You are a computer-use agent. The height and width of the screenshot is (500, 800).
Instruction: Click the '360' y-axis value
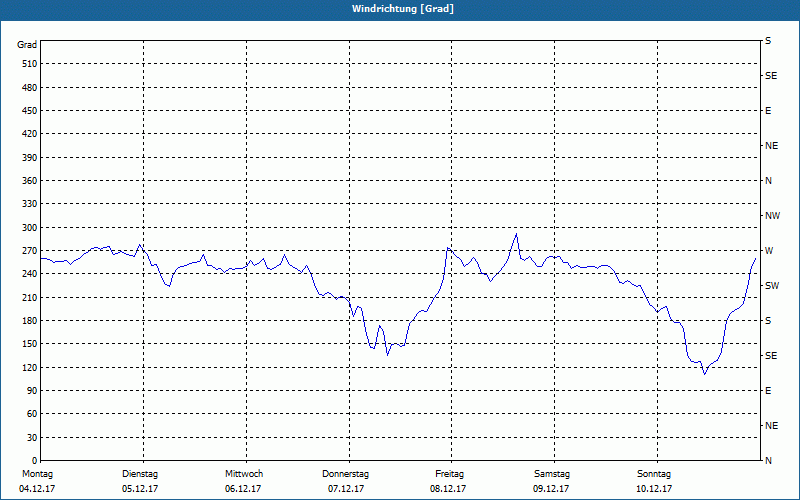click(x=30, y=181)
